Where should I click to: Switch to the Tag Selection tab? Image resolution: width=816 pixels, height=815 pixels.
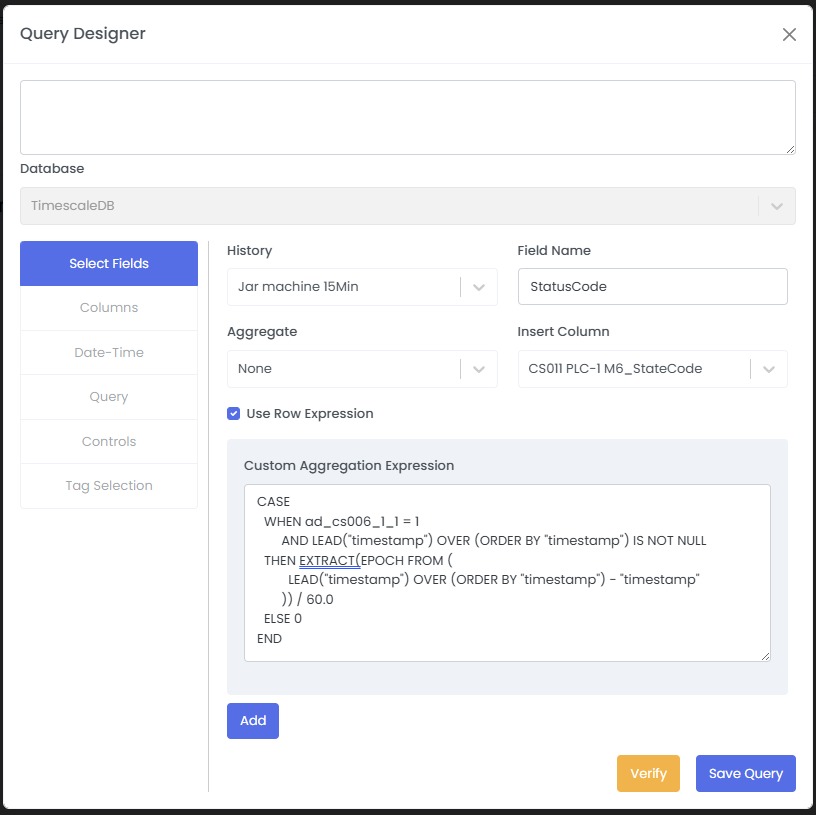(109, 486)
